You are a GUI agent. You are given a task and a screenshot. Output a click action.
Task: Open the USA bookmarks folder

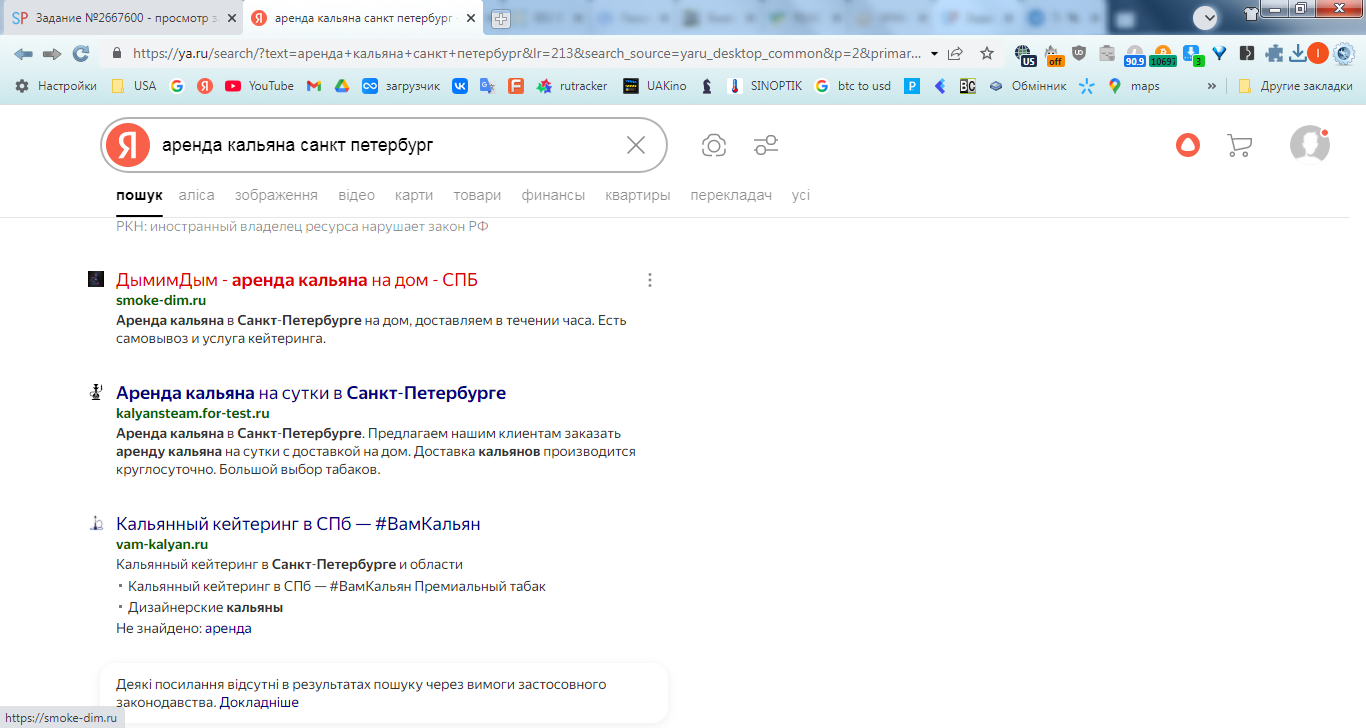pos(133,86)
